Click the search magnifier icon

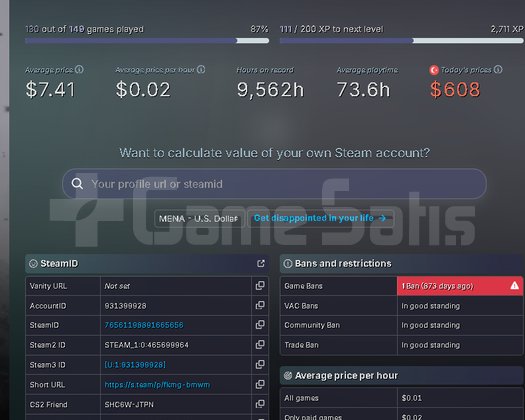pos(77,184)
